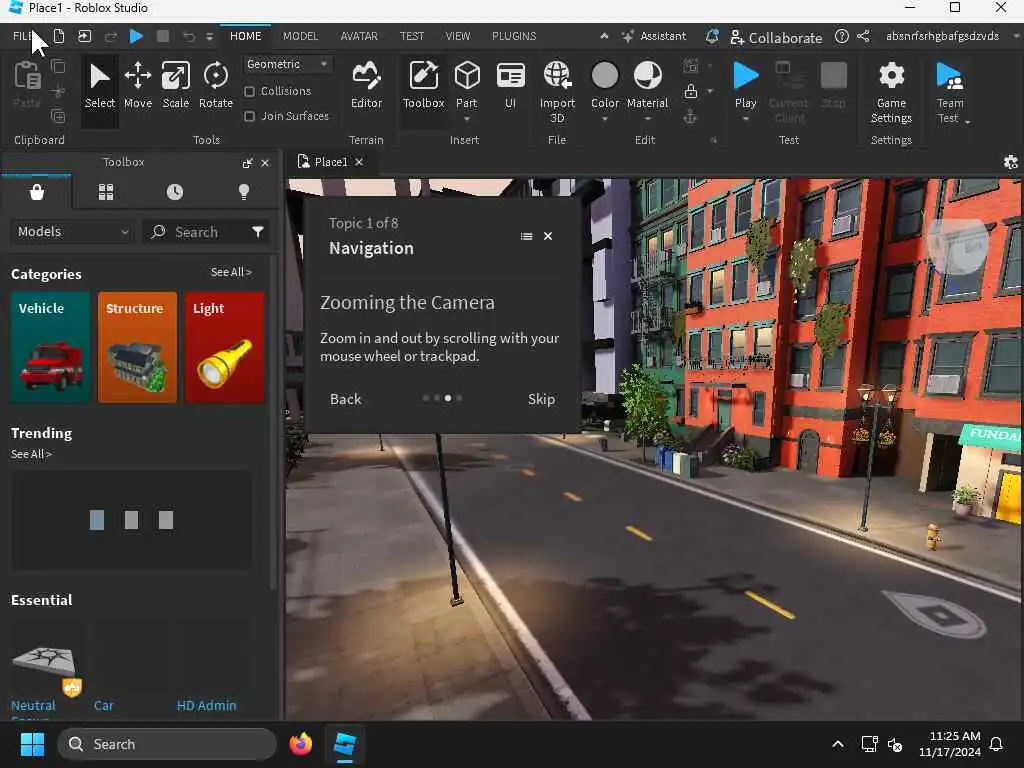Open the Vehicle category card
1024x768 pixels.
[x=50, y=347]
